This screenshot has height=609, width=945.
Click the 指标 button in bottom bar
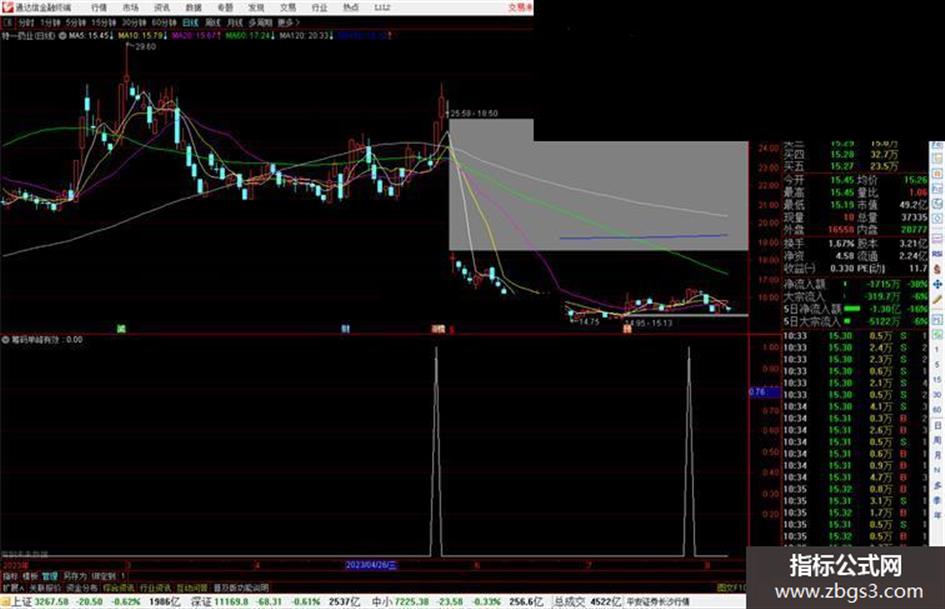click(x=10, y=576)
